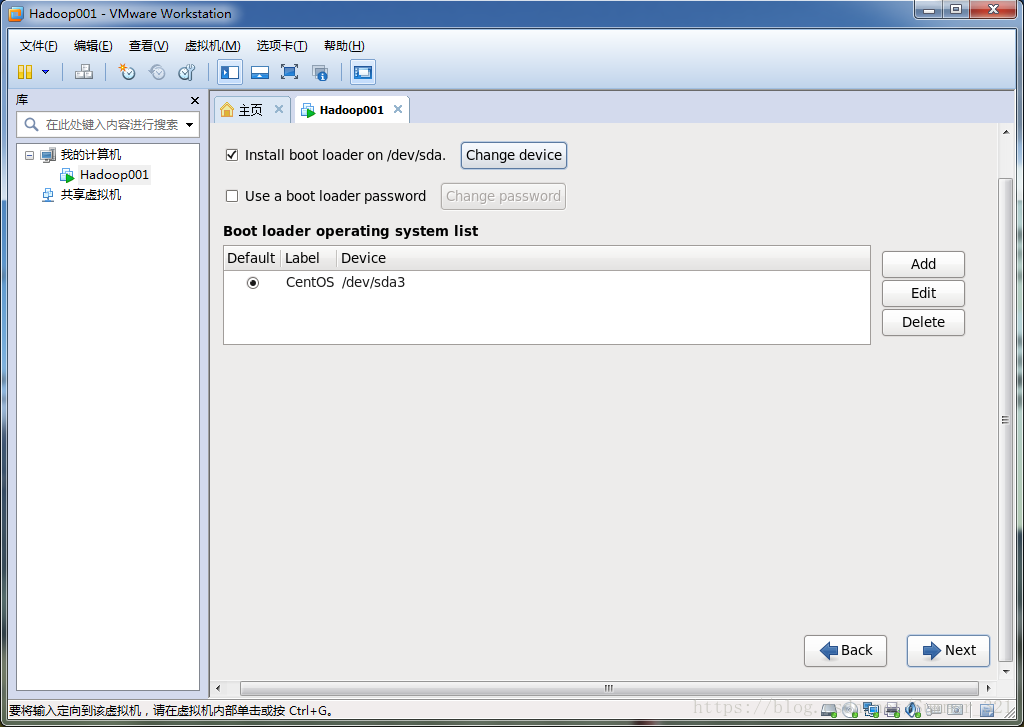The height and width of the screenshot is (727, 1024).
Task: Switch to the 主页 tab
Action: (251, 110)
